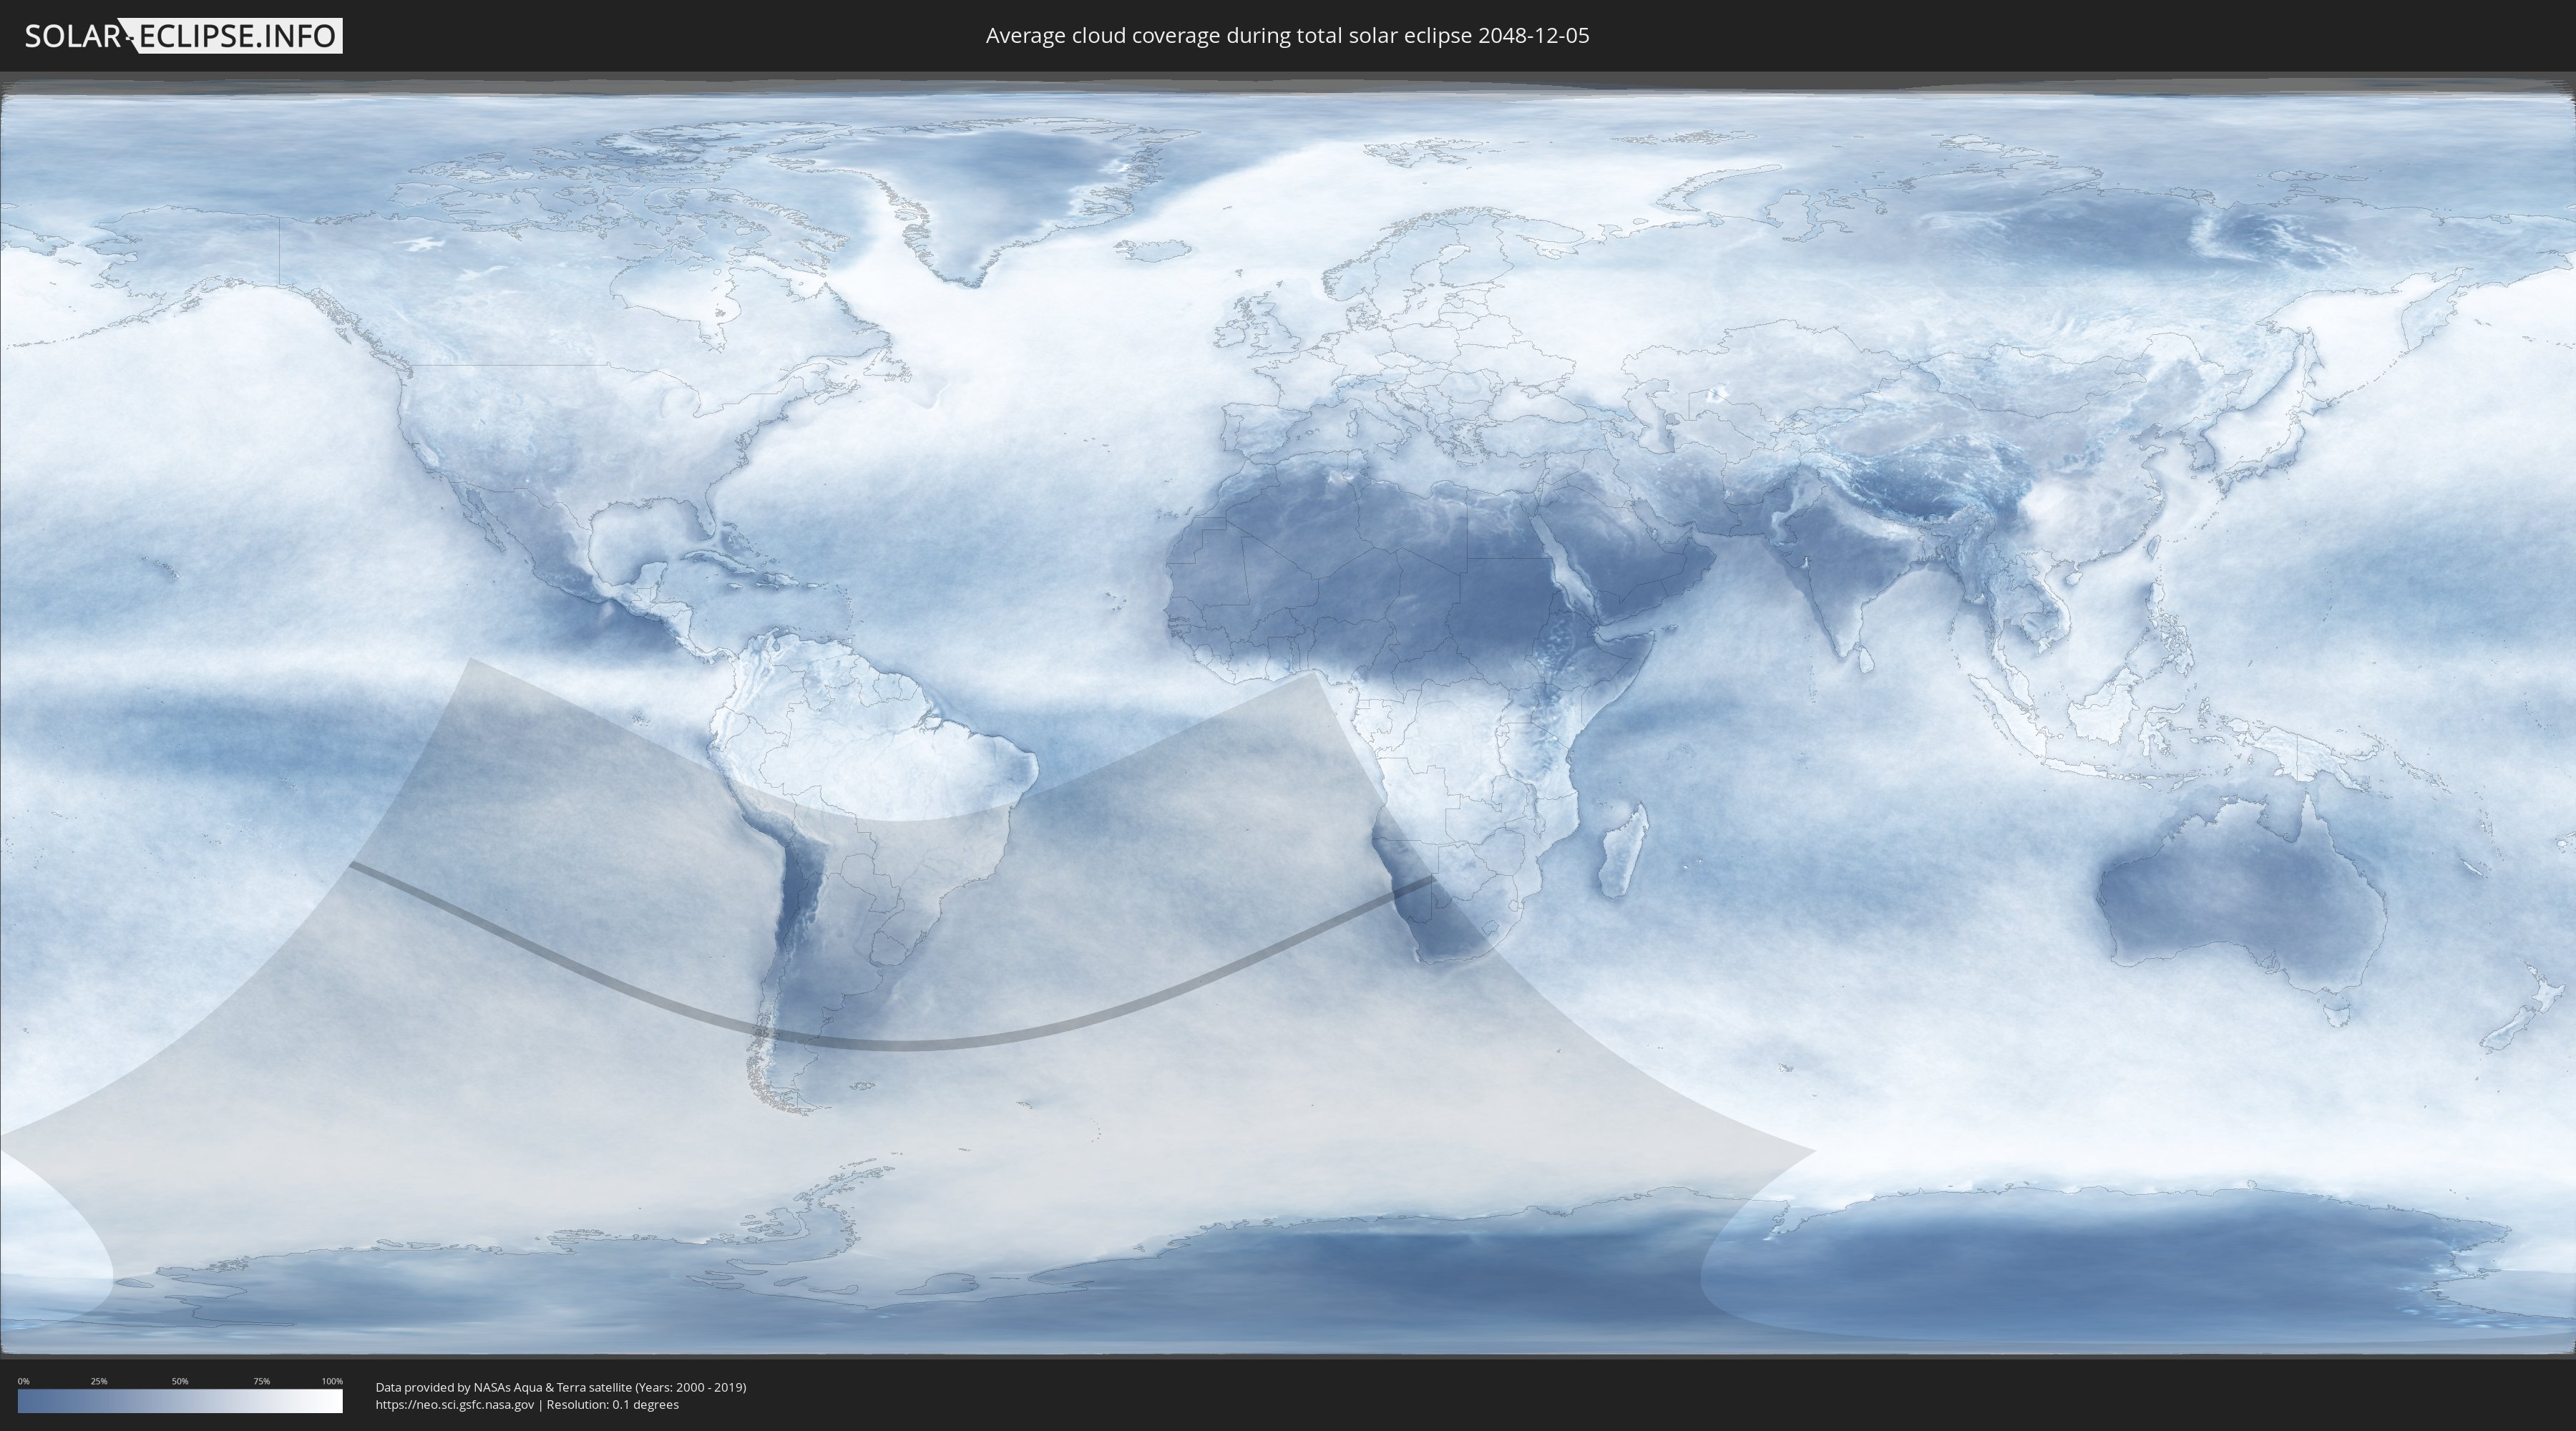Click the 100% label on legend
The image size is (2576, 1431).
pos(332,1381)
